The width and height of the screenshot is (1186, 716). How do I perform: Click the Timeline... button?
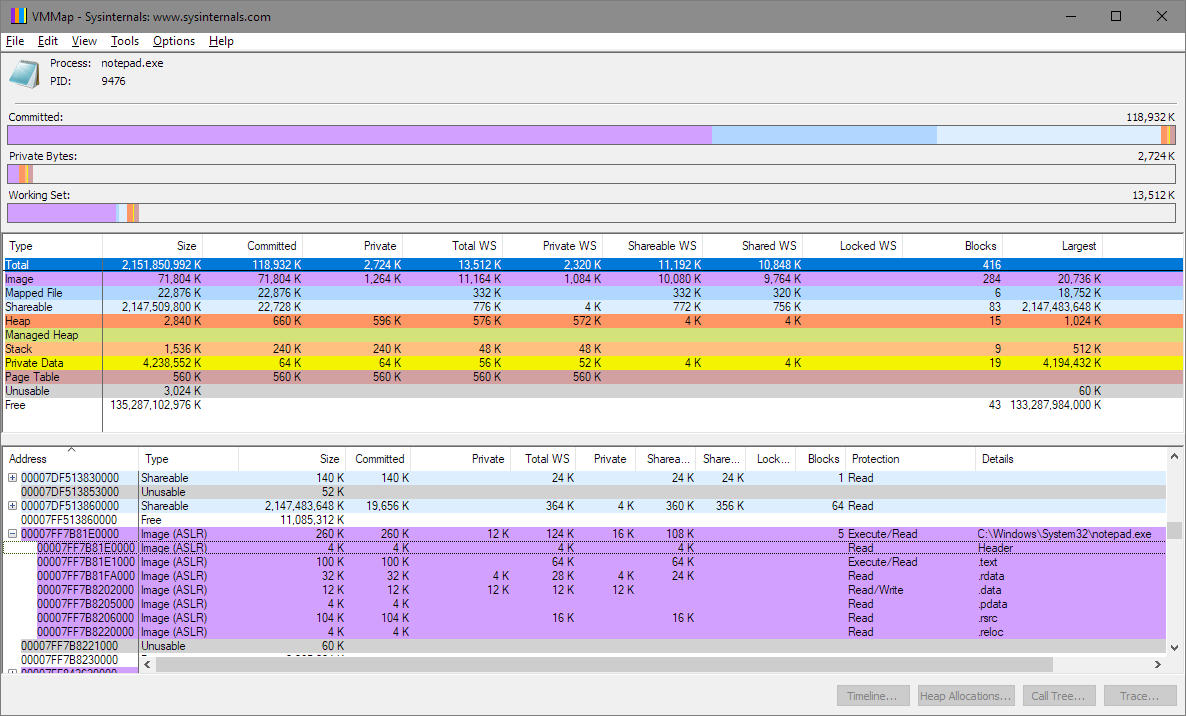point(872,696)
